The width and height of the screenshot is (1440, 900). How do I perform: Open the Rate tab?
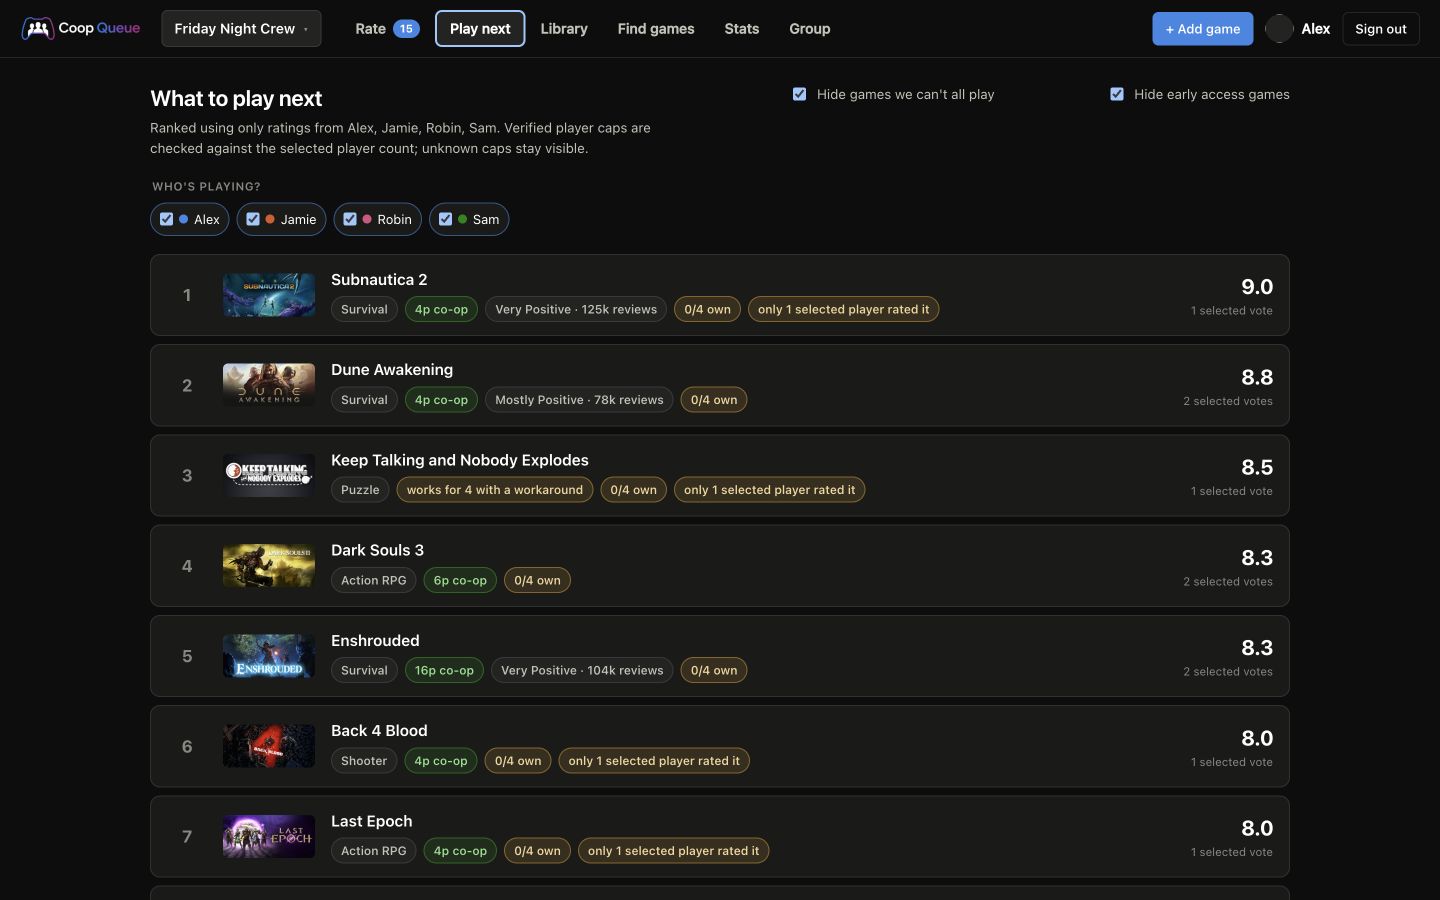click(x=387, y=28)
